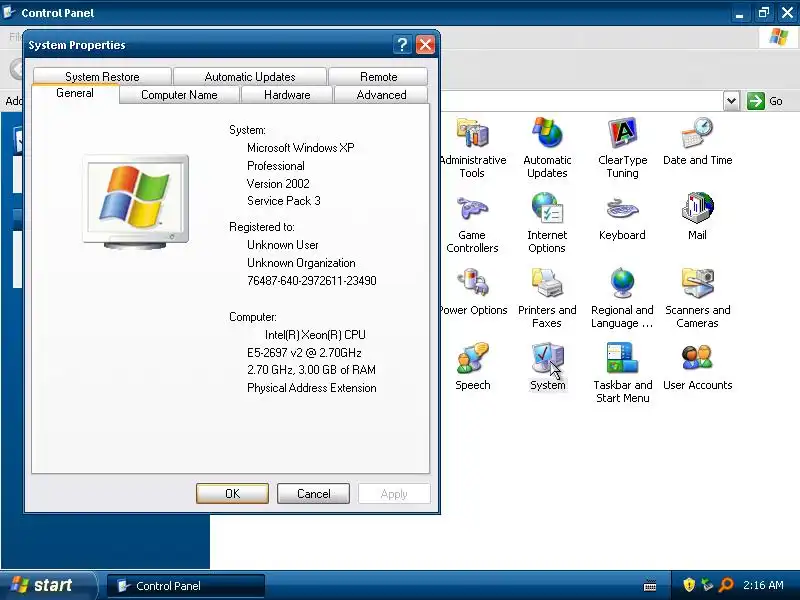Click the magnifier tray icon in taskbar
The image size is (800, 600).
726,585
